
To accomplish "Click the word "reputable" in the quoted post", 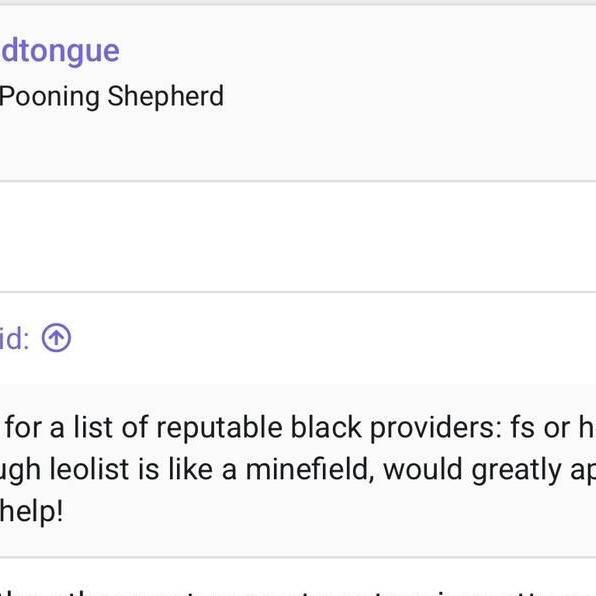I will click(x=219, y=428).
